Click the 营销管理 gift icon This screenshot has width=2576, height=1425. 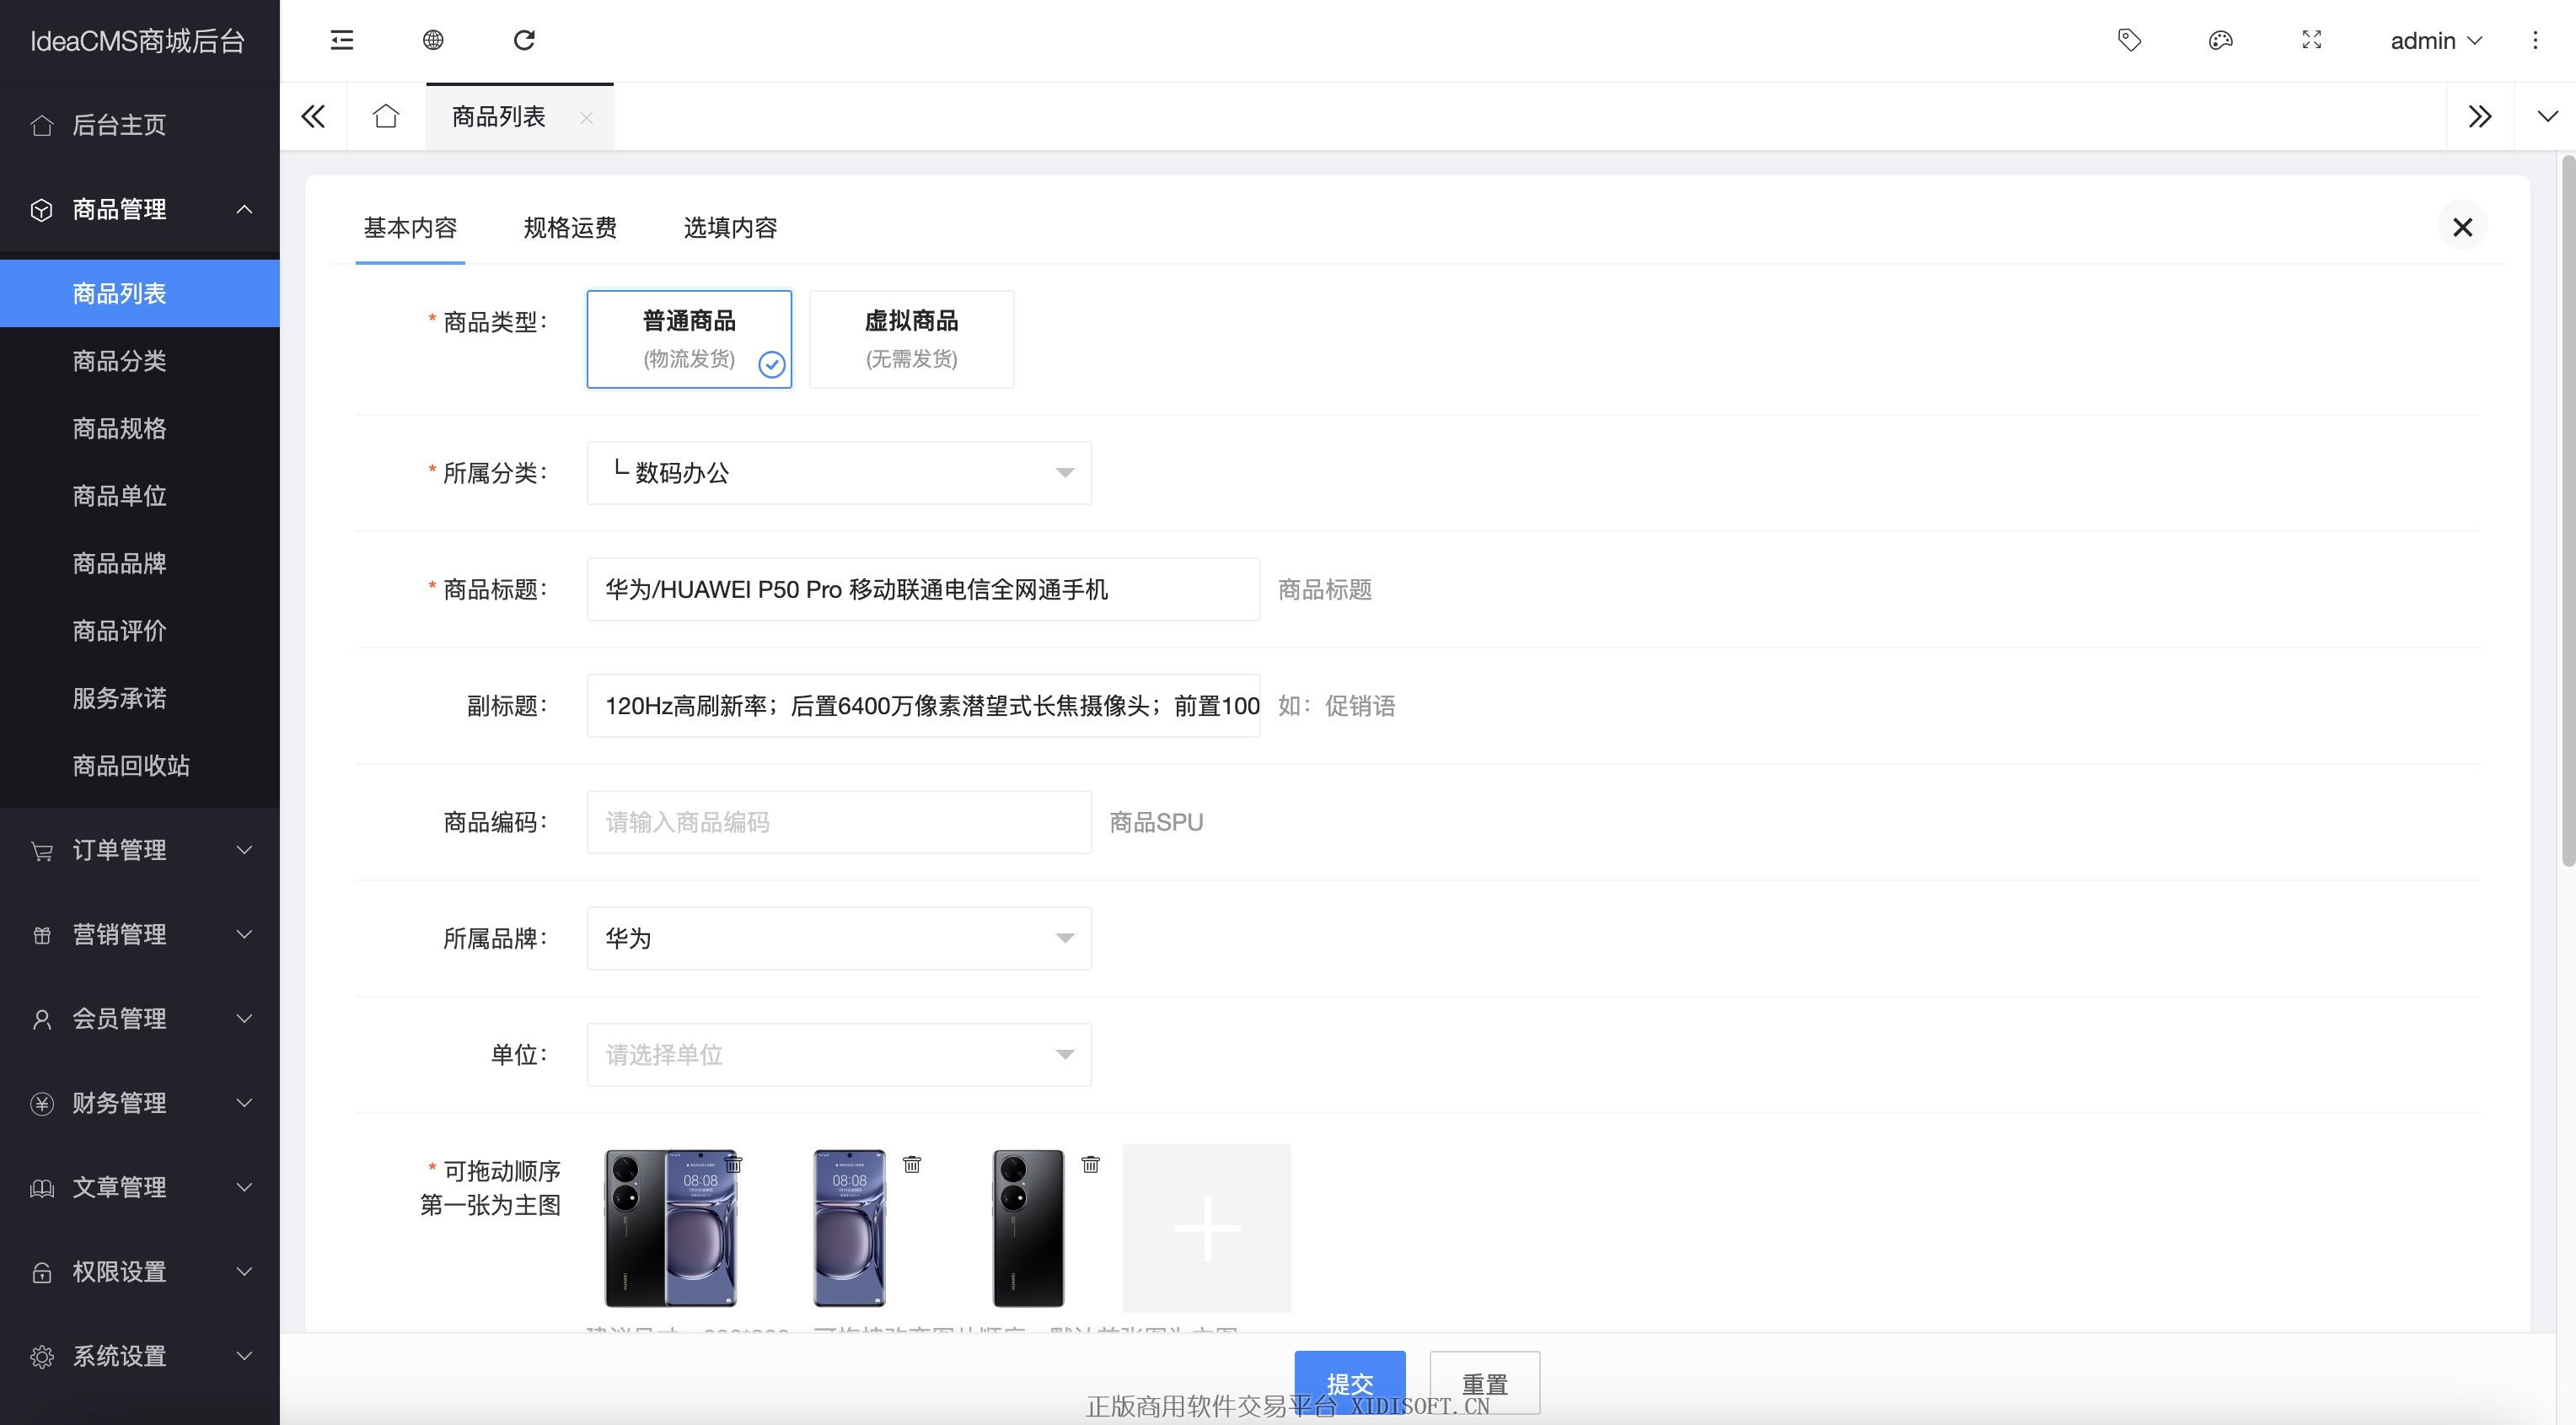pyautogui.click(x=42, y=934)
